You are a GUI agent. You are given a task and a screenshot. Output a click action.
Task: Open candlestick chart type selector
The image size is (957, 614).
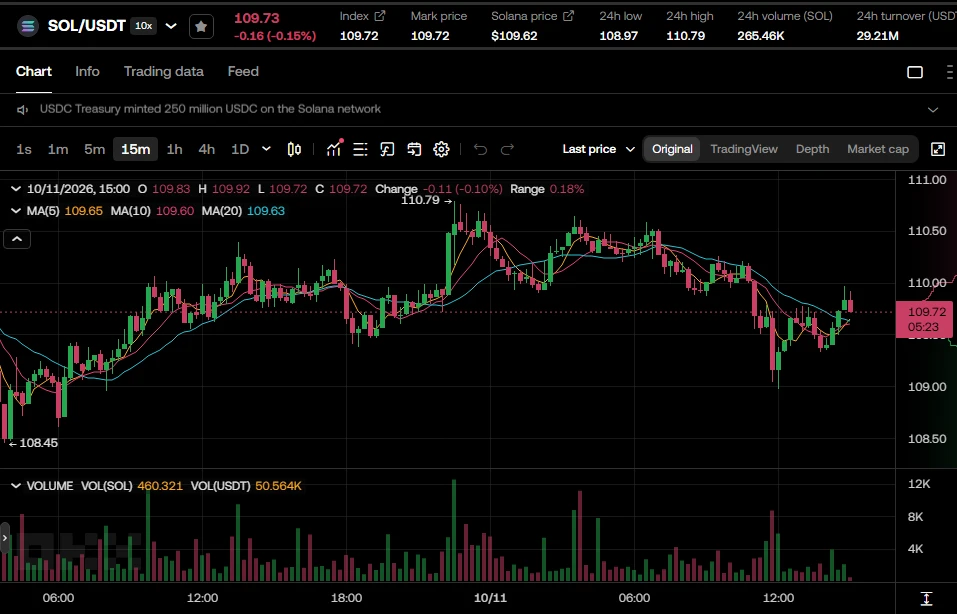(294, 149)
